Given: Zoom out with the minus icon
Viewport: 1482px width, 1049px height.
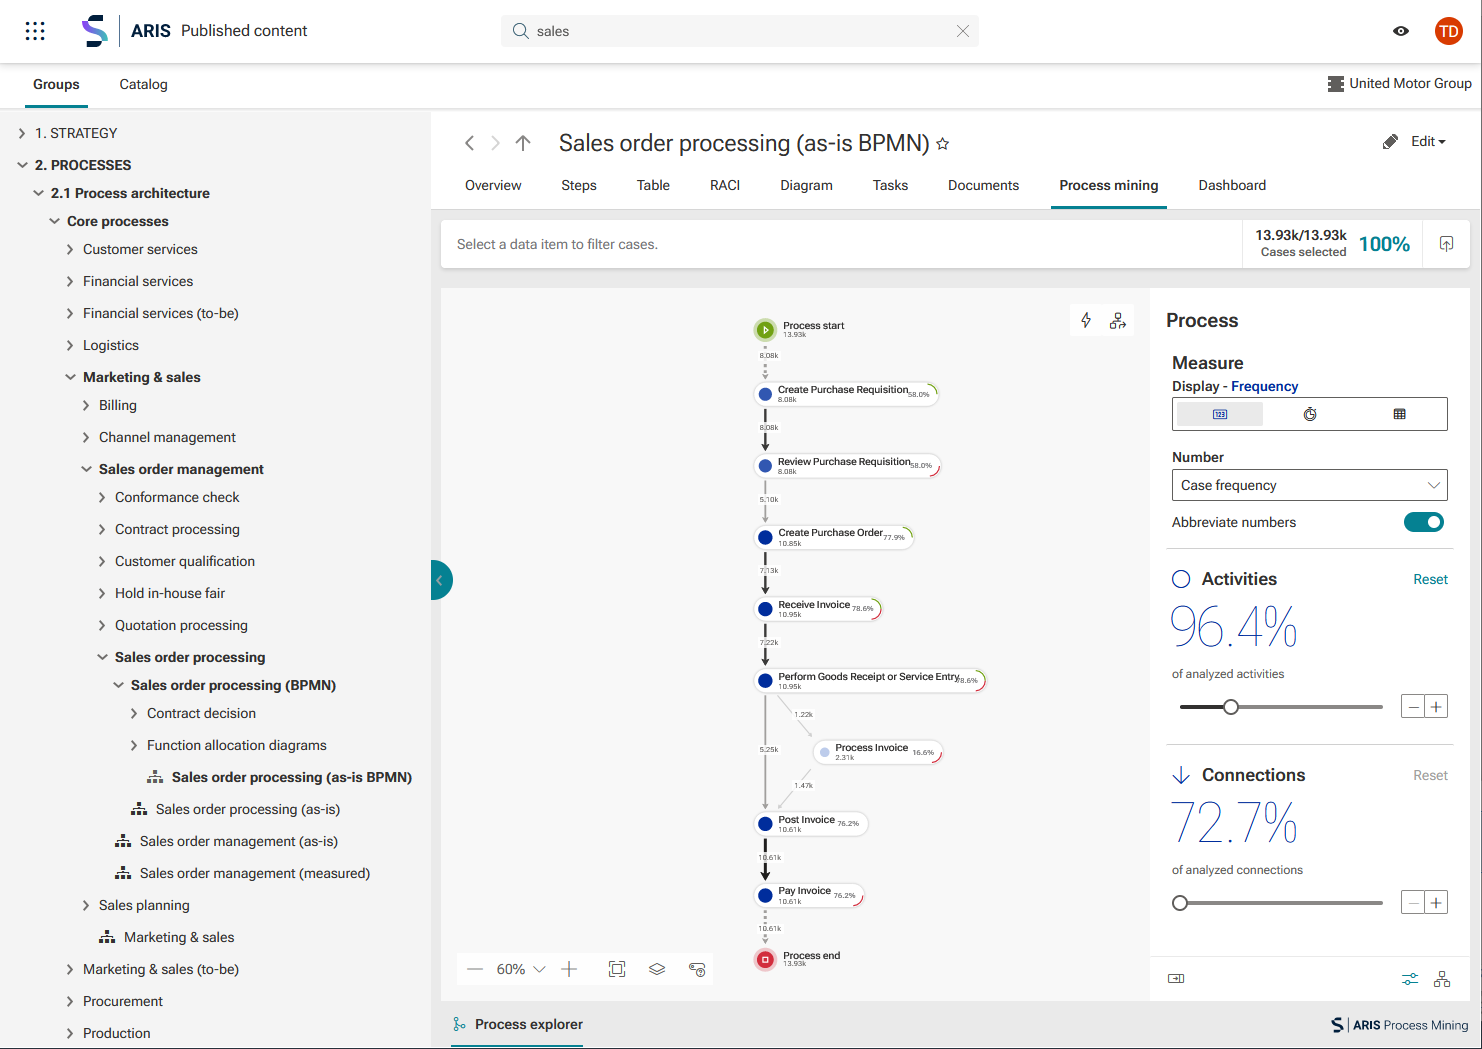Looking at the screenshot, I should pyautogui.click(x=475, y=969).
